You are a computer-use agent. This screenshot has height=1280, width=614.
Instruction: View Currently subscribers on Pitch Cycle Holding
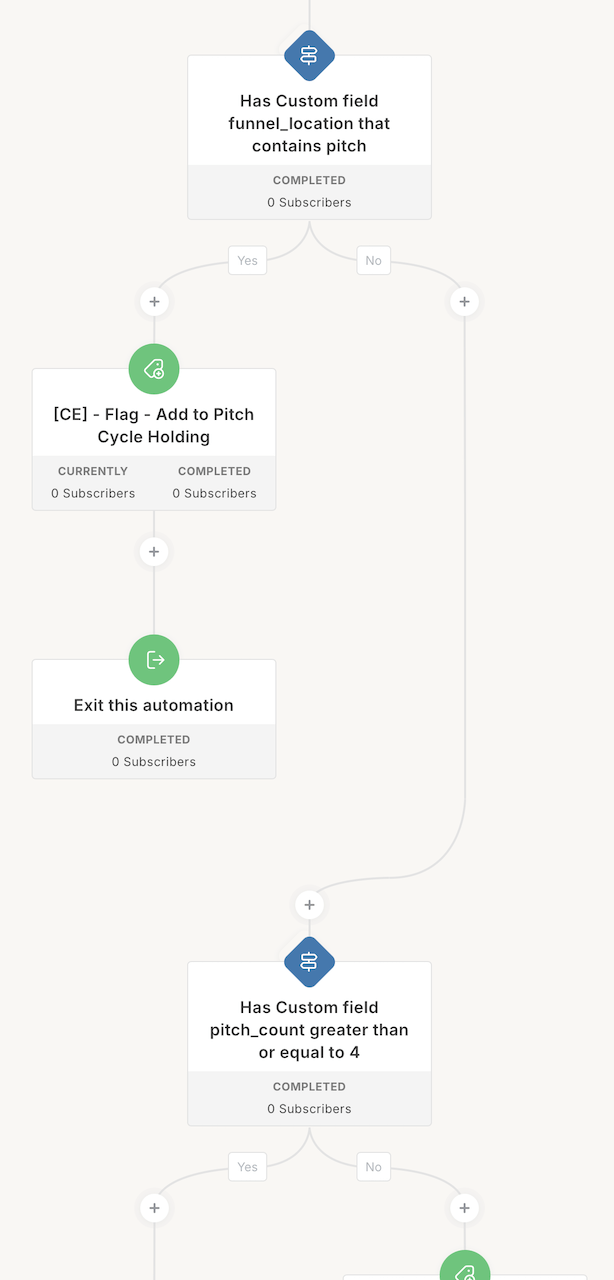click(93, 483)
